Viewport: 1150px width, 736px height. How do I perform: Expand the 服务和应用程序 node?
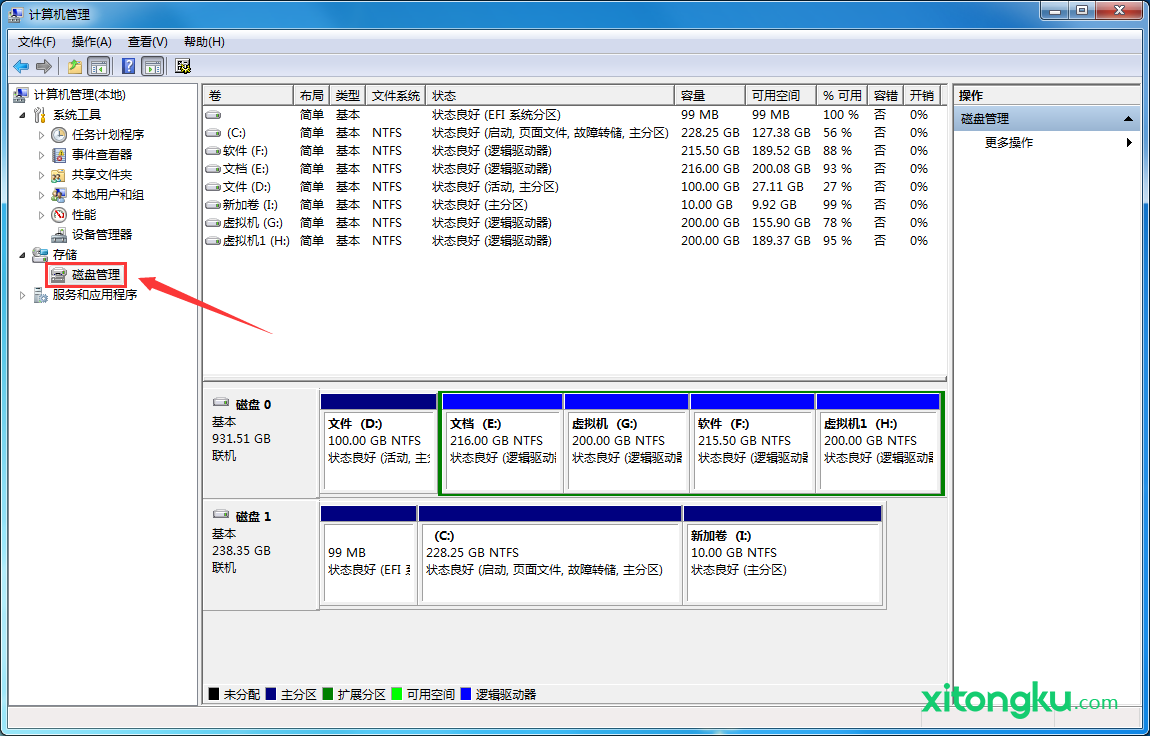pos(23,295)
